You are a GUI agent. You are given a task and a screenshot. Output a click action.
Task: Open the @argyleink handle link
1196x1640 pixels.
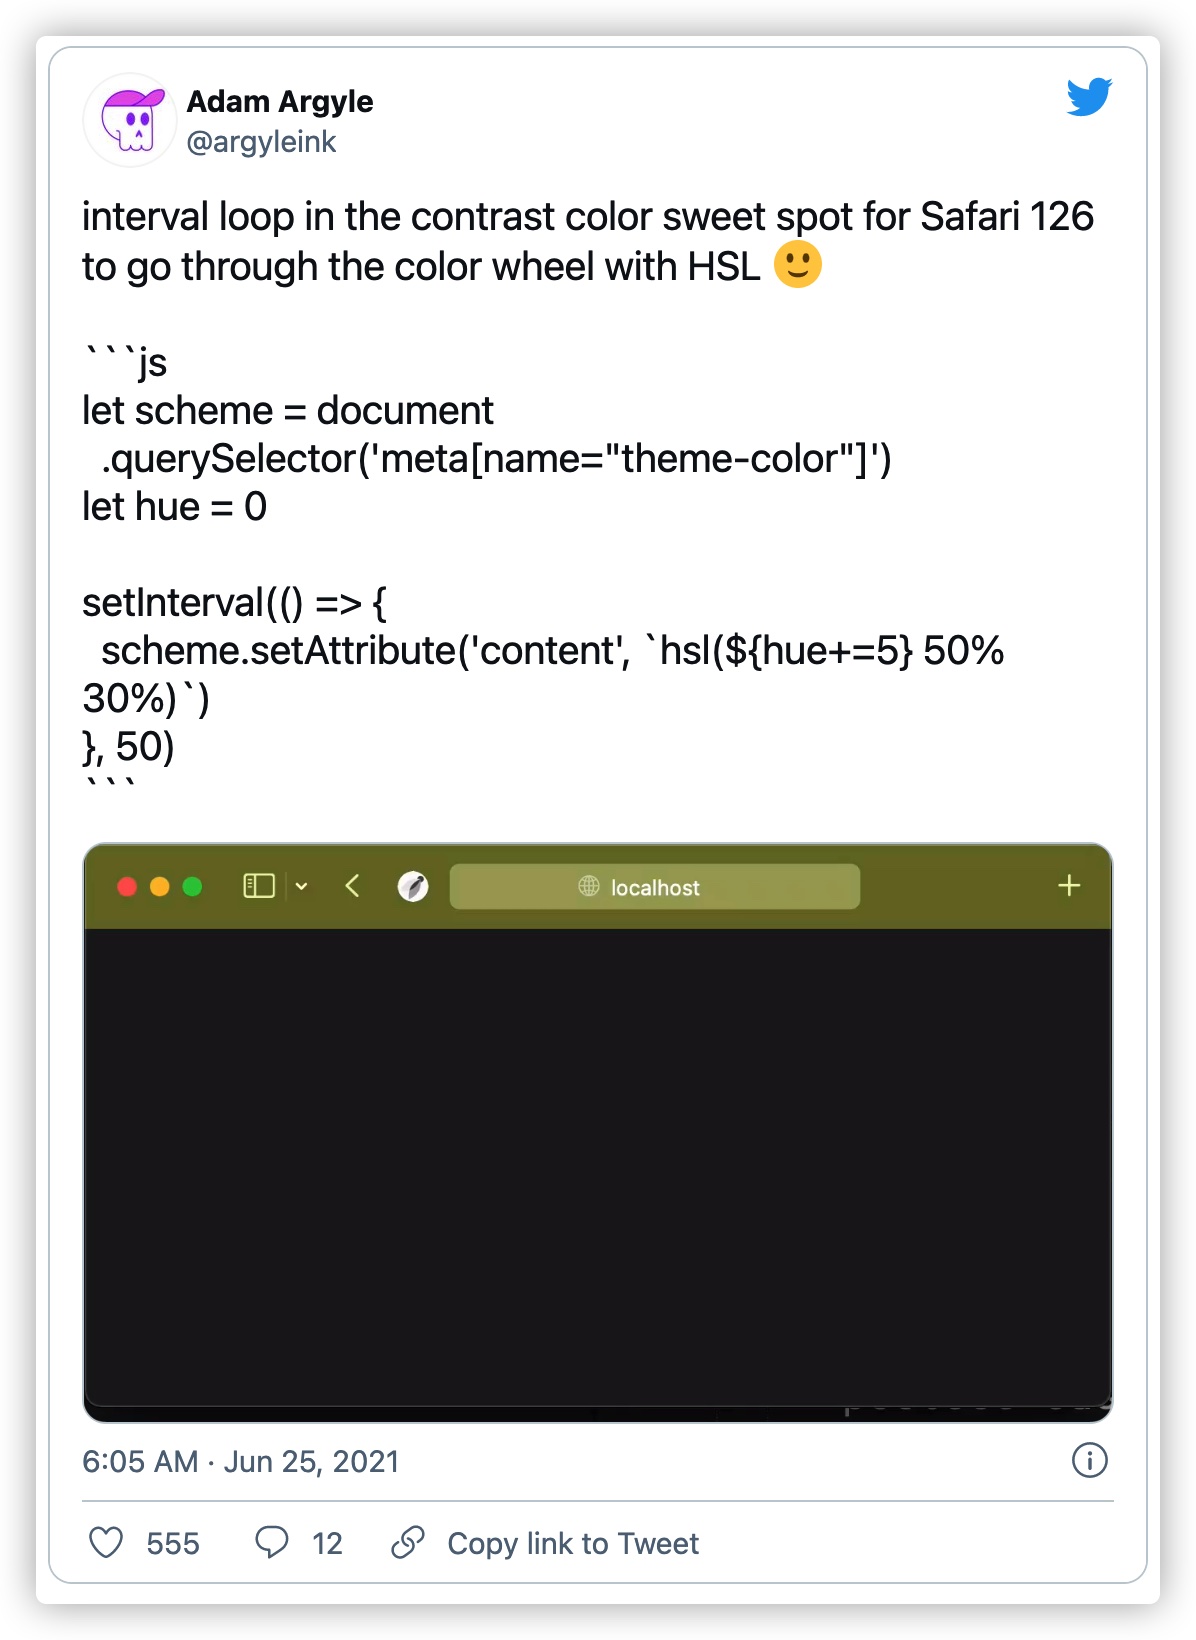261,142
